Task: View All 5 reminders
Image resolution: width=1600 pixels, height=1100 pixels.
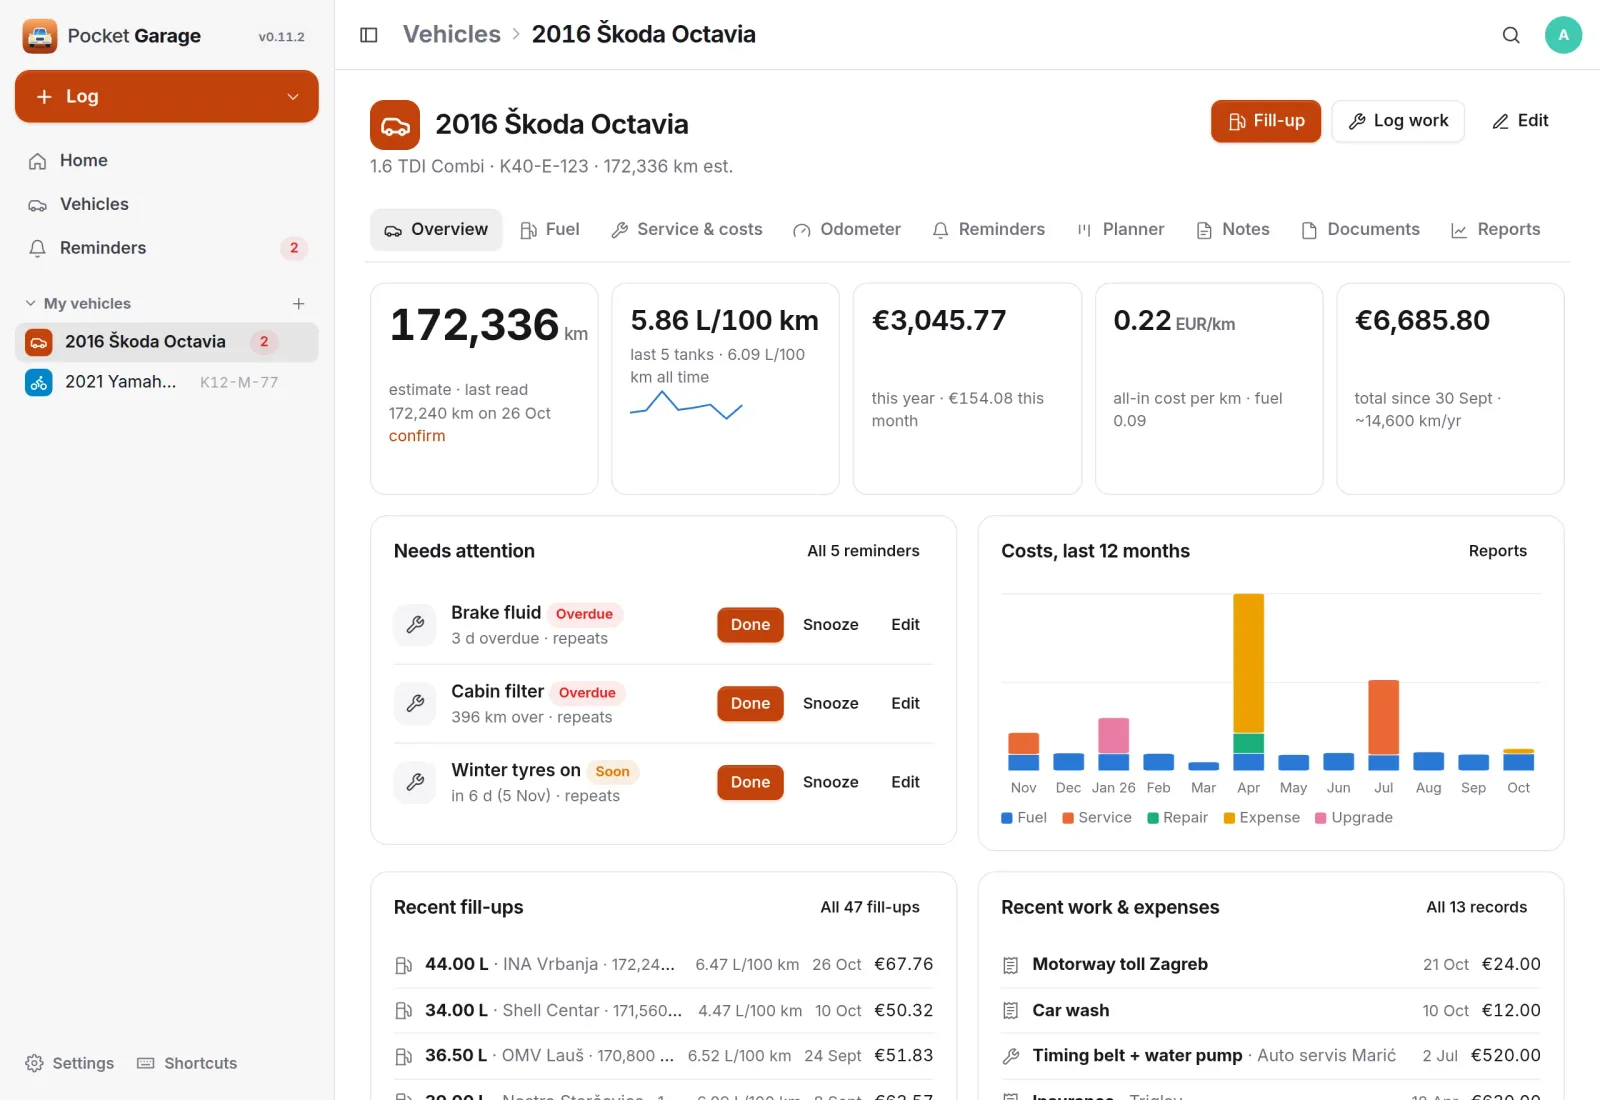Action: coord(863,551)
